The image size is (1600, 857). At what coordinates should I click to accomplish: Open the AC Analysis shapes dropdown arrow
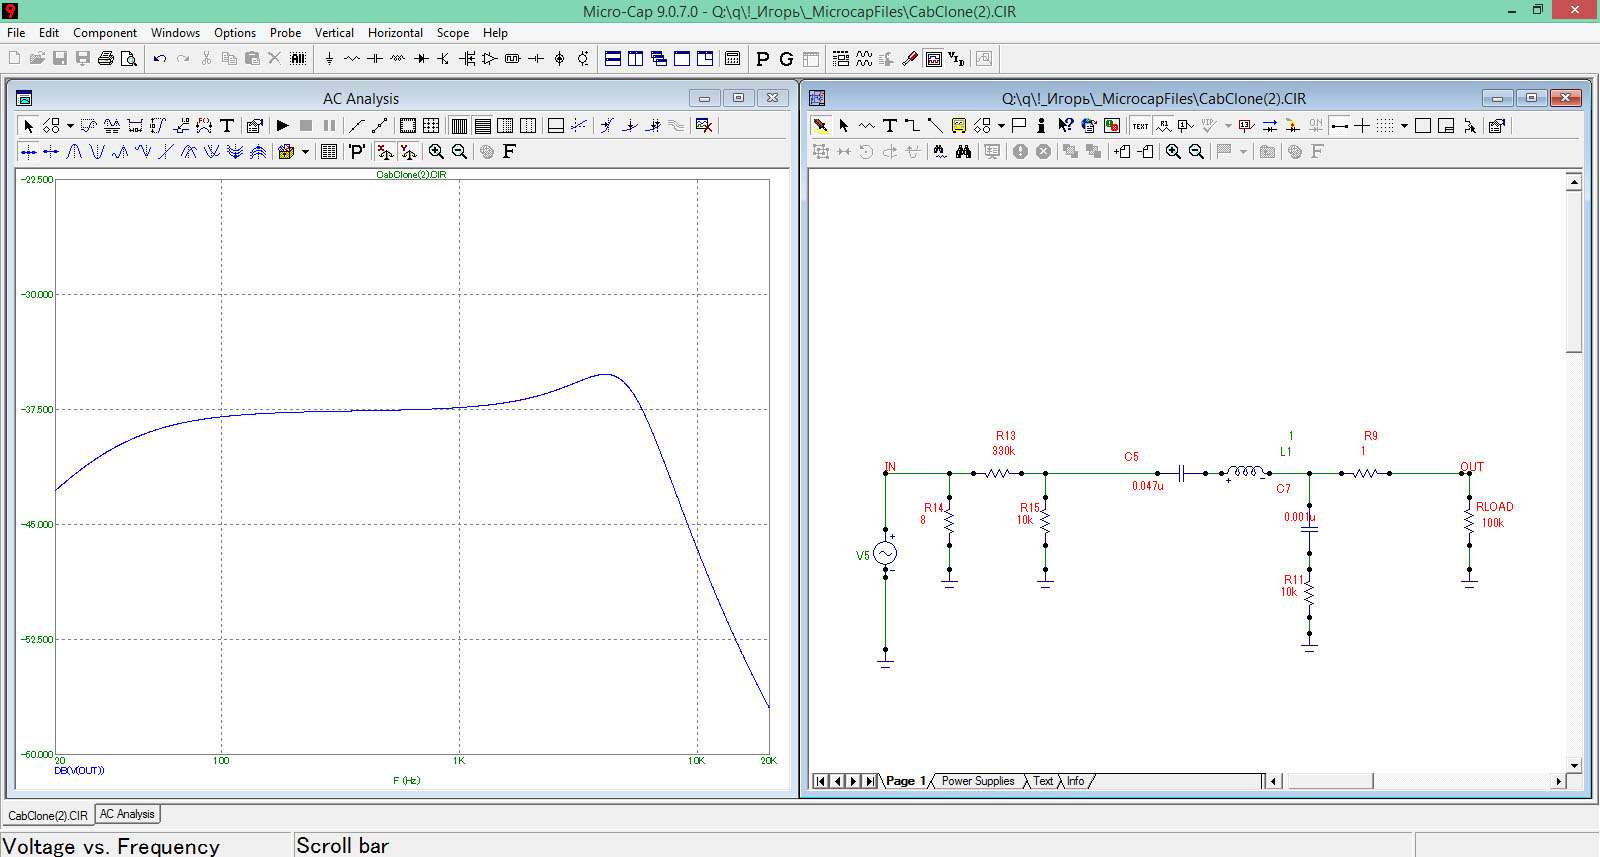coord(69,126)
